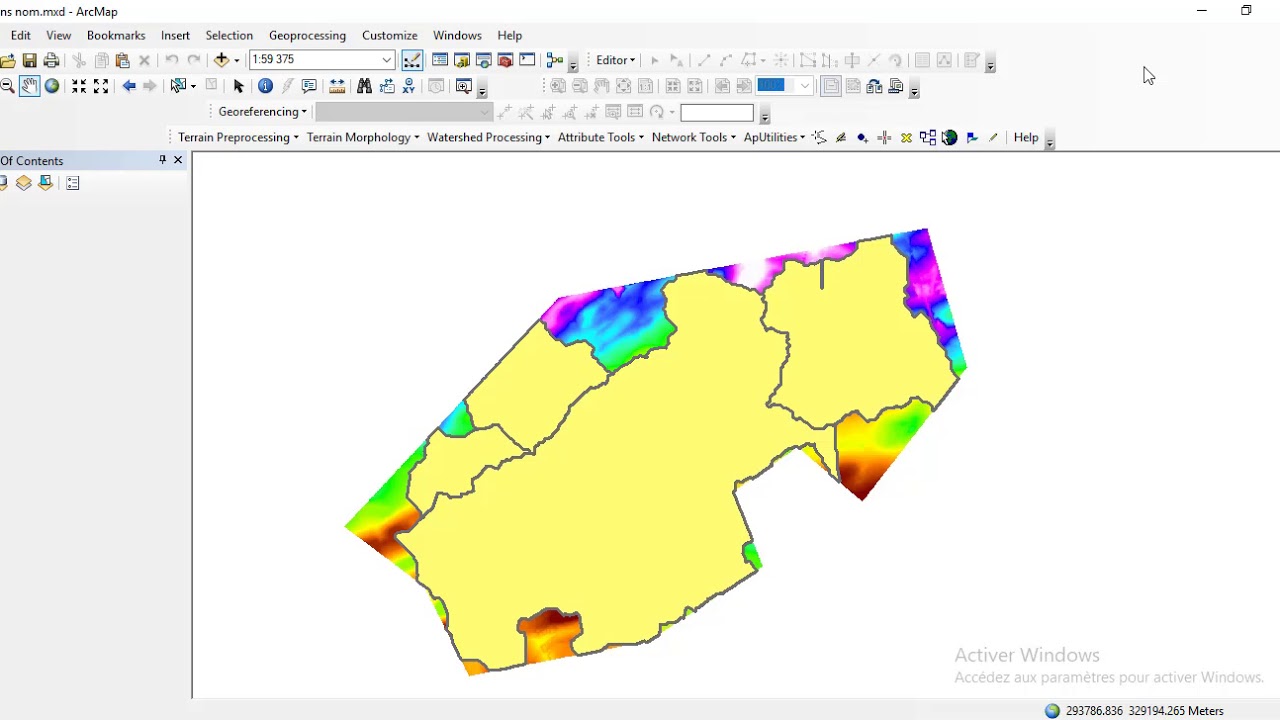
Task: Click the Arc Hydro globe icon
Action: [949, 137]
